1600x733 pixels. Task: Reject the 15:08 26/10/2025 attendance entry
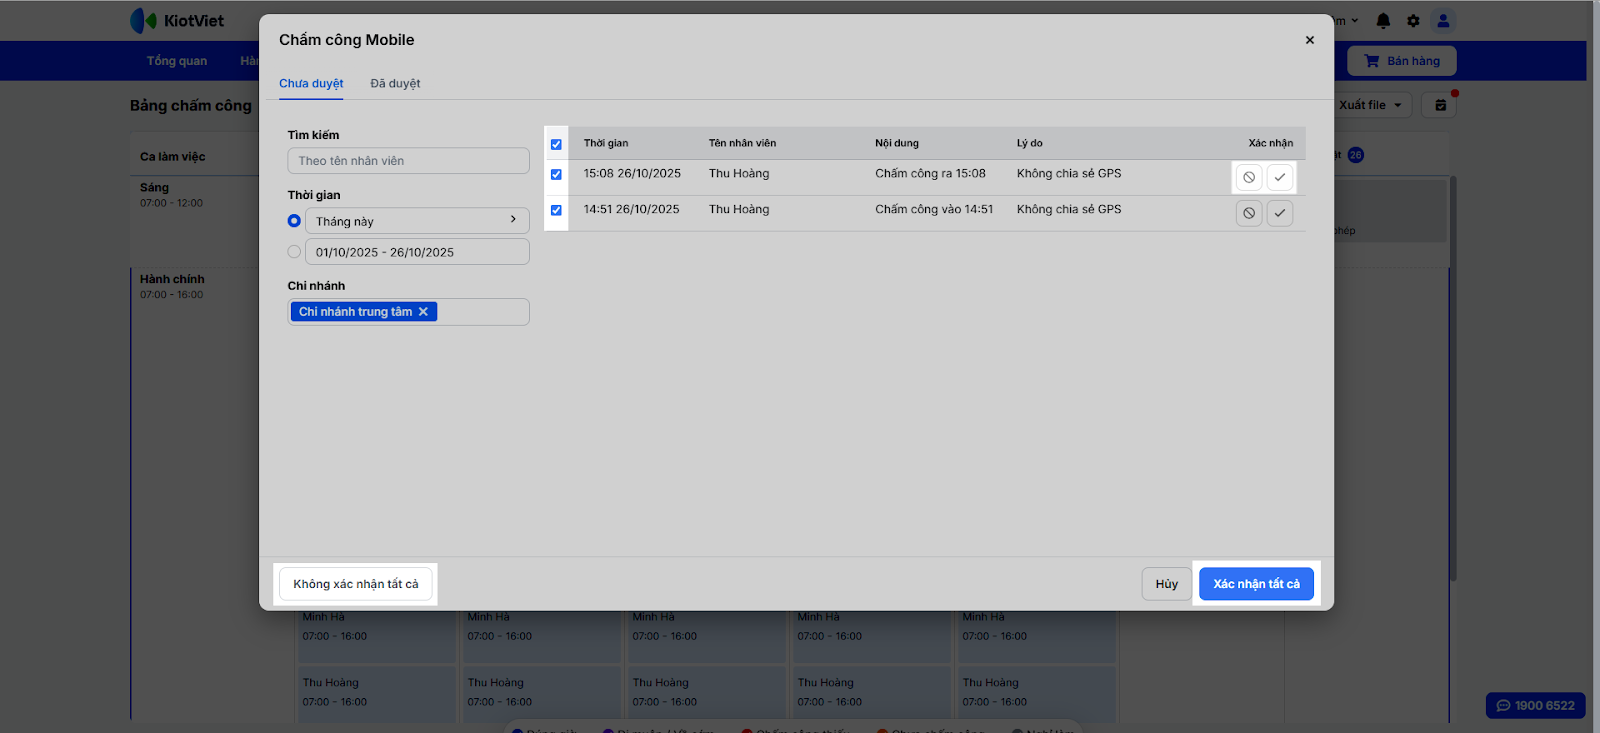coord(1249,177)
